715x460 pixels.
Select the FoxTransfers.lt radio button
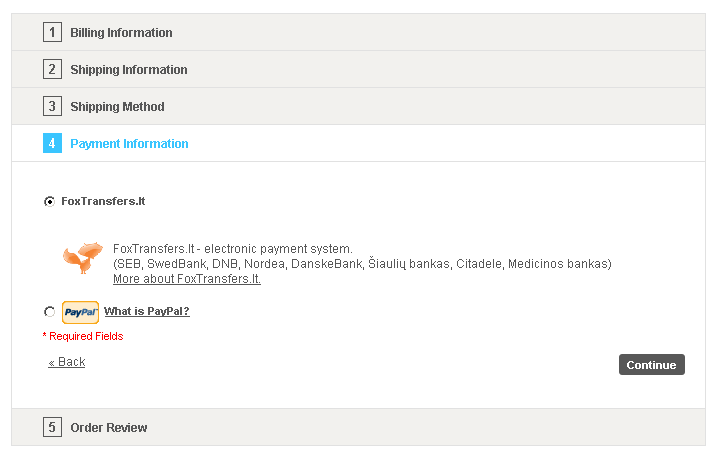pyautogui.click(x=49, y=201)
